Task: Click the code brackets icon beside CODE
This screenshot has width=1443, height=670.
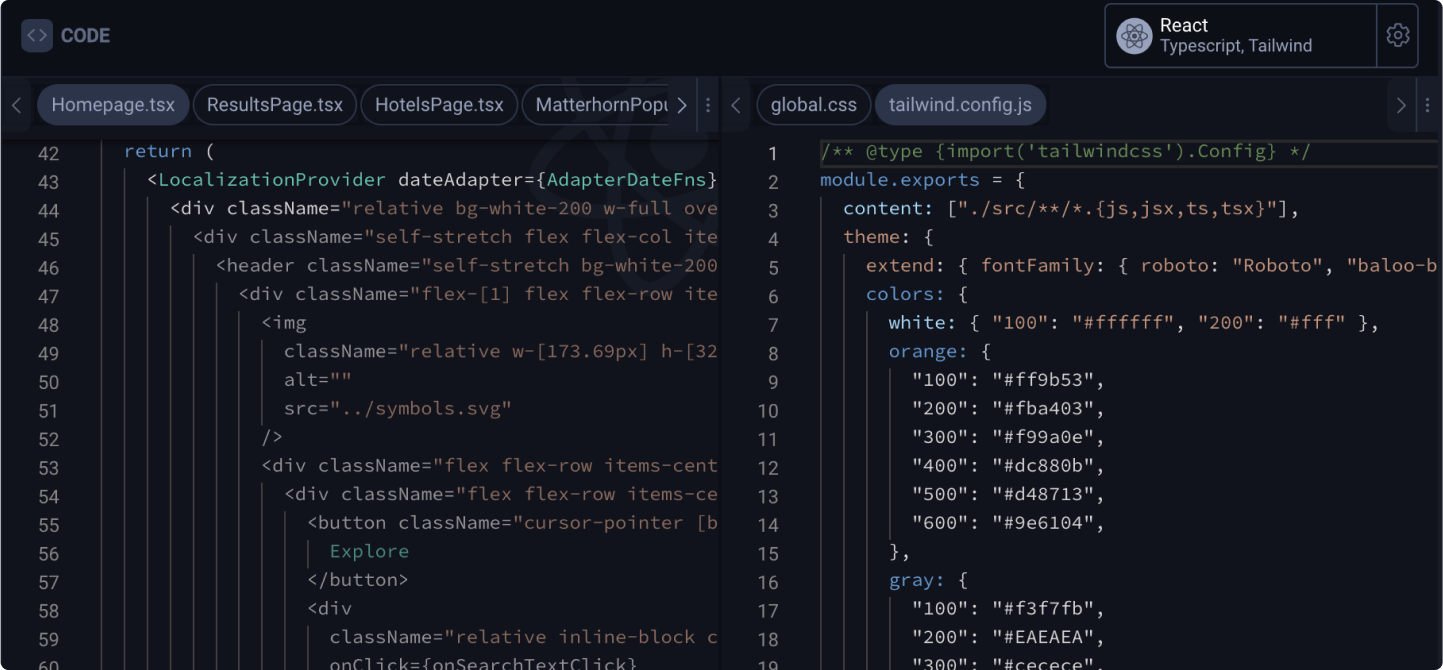Action: [37, 36]
